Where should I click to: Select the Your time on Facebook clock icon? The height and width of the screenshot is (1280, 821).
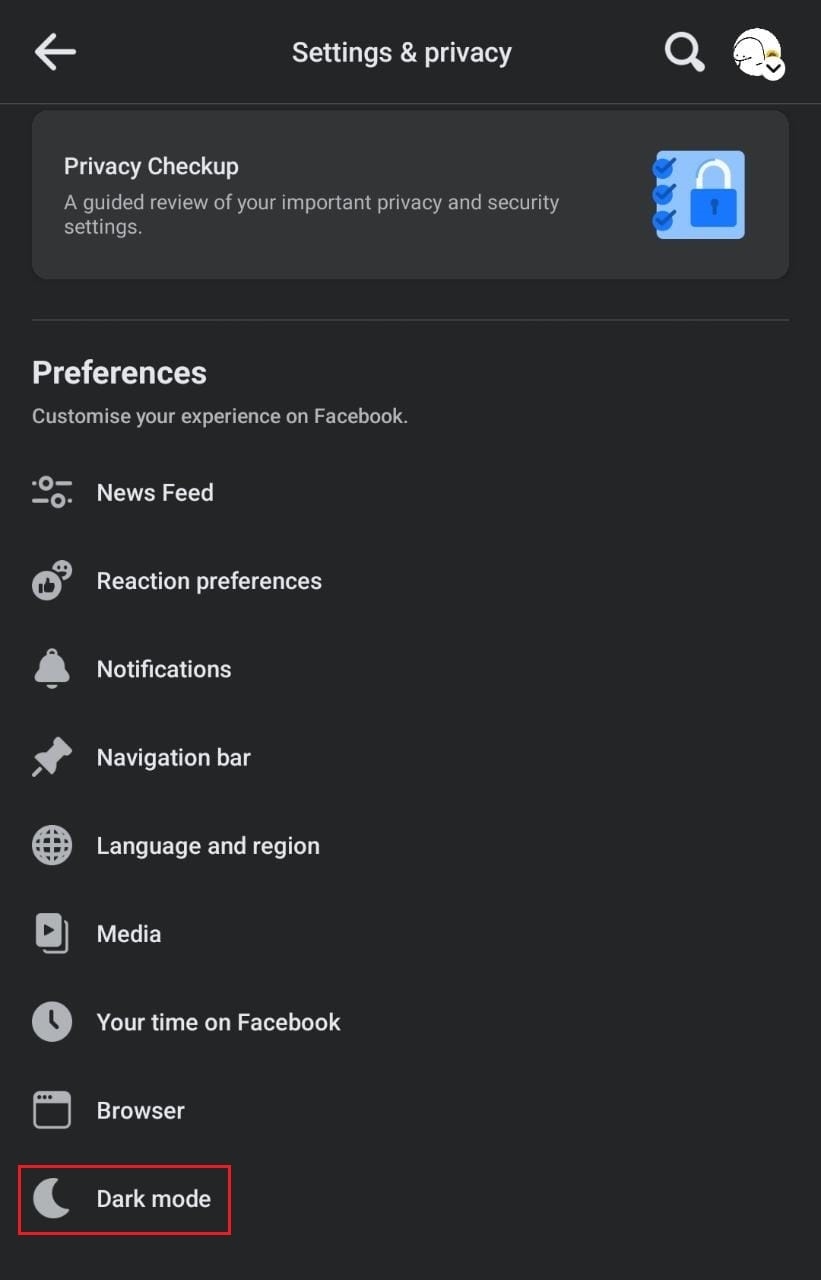(51, 1021)
